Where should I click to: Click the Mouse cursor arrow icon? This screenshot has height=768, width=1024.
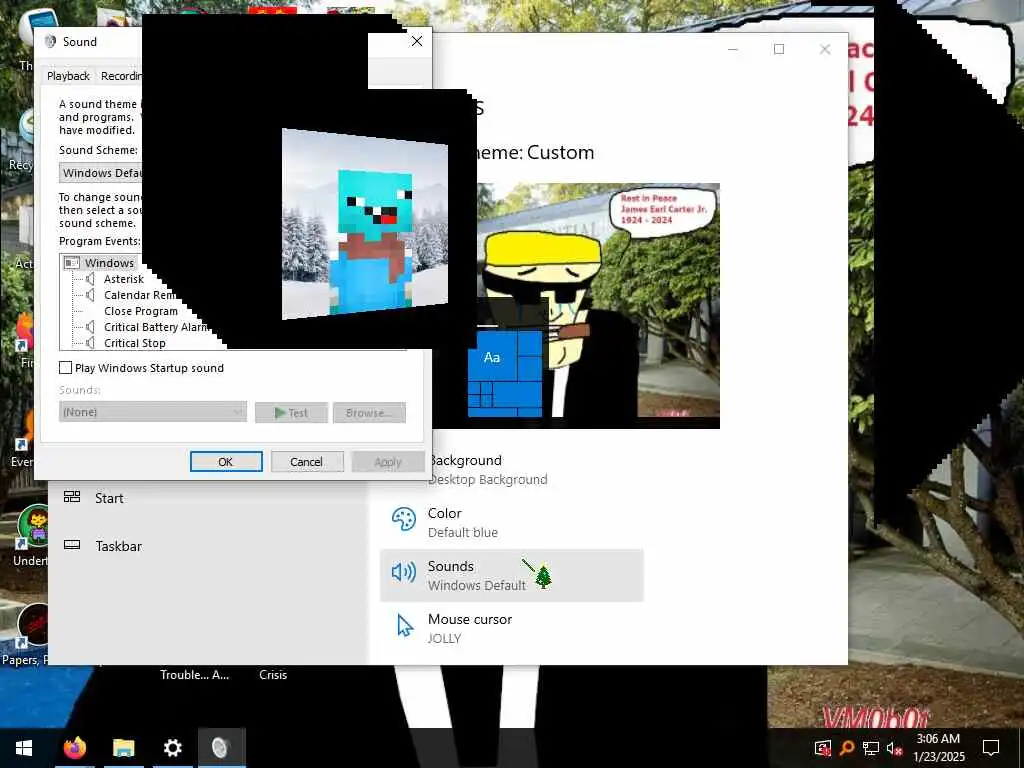pos(405,626)
